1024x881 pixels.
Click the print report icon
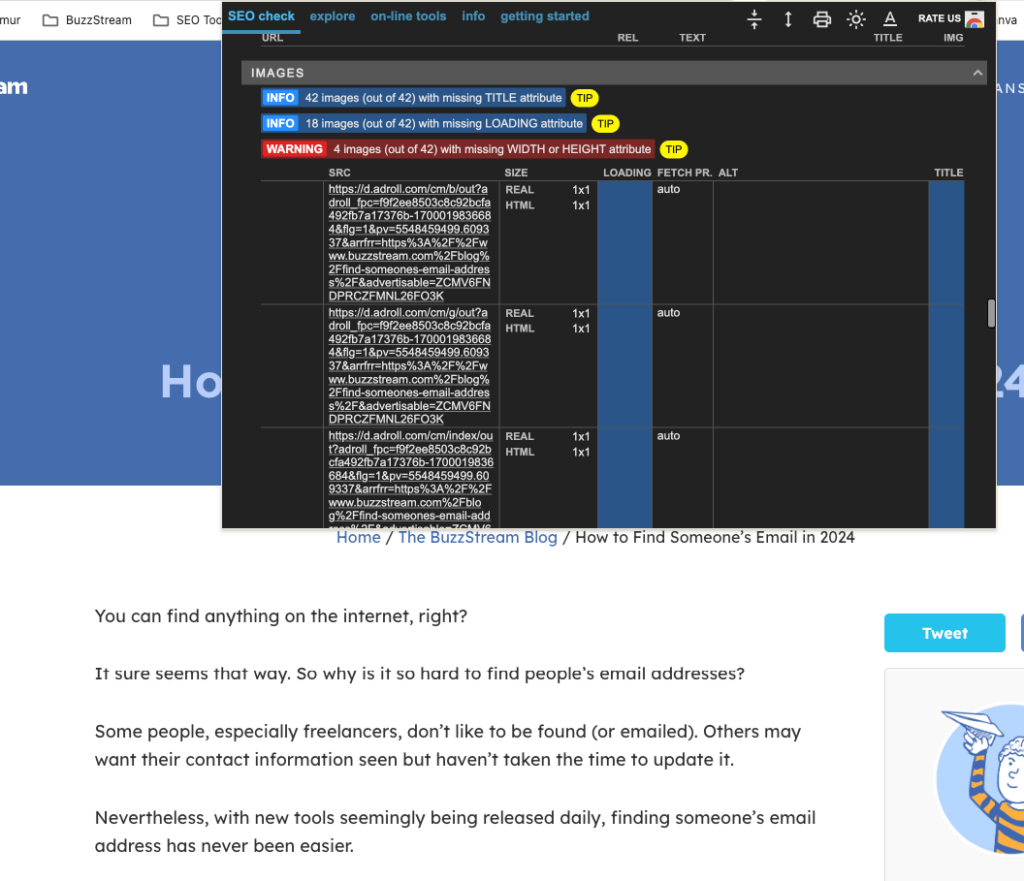(x=821, y=18)
